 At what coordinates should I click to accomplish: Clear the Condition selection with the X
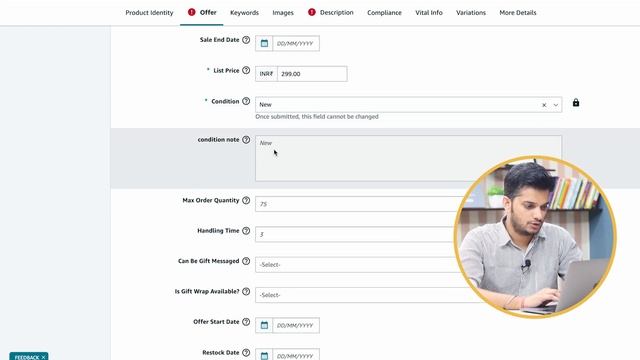544,105
